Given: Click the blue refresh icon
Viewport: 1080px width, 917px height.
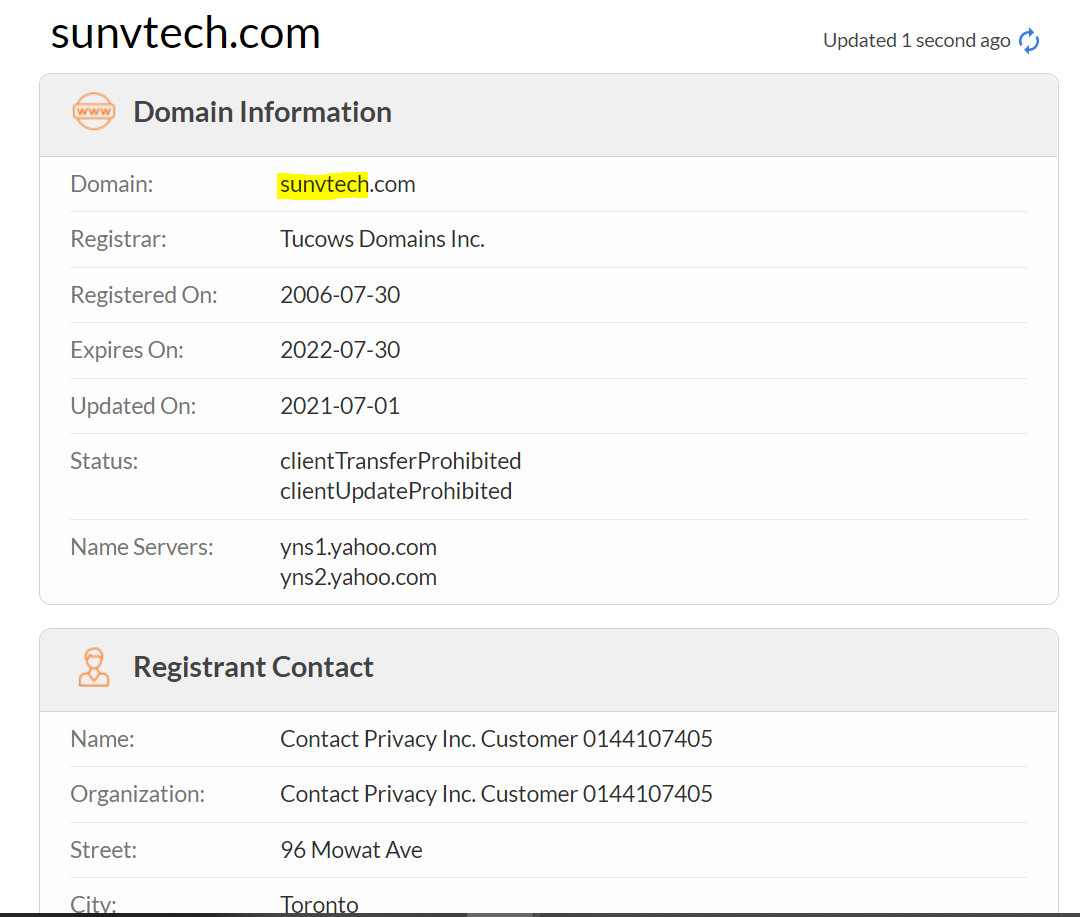Looking at the screenshot, I should (x=1029, y=41).
